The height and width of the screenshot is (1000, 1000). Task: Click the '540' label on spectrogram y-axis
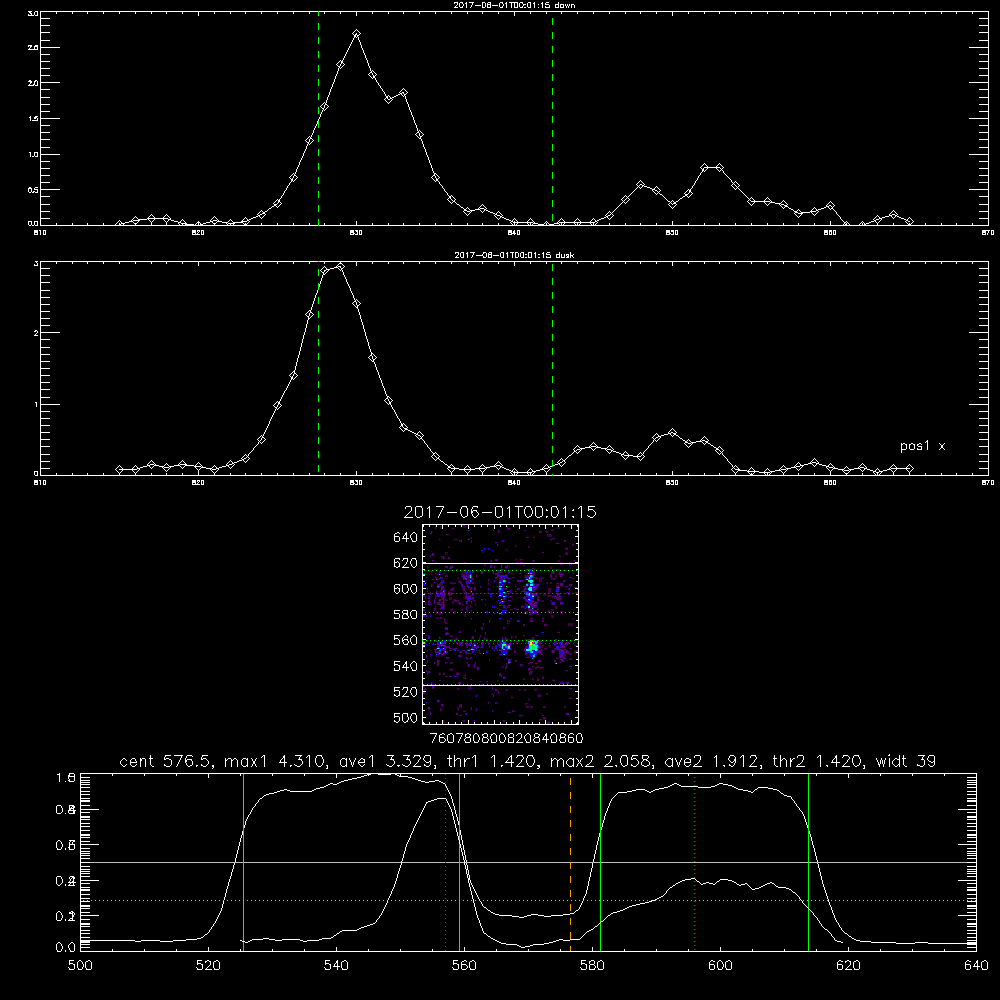pyautogui.click(x=406, y=666)
